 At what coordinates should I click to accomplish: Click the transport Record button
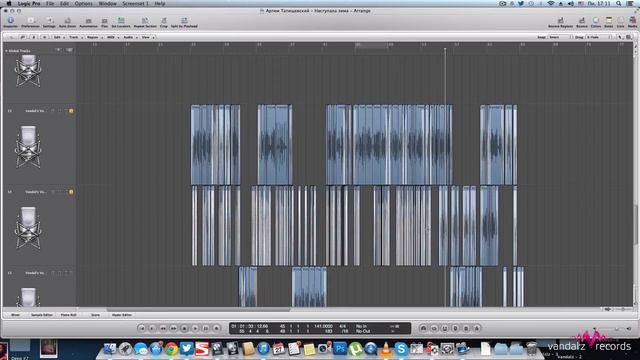point(216,328)
